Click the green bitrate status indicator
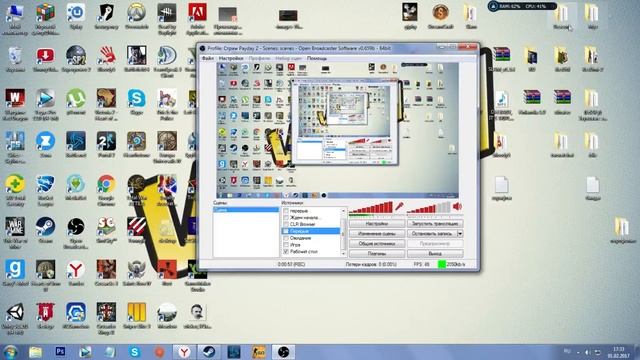The width and height of the screenshot is (640, 360). [442, 264]
